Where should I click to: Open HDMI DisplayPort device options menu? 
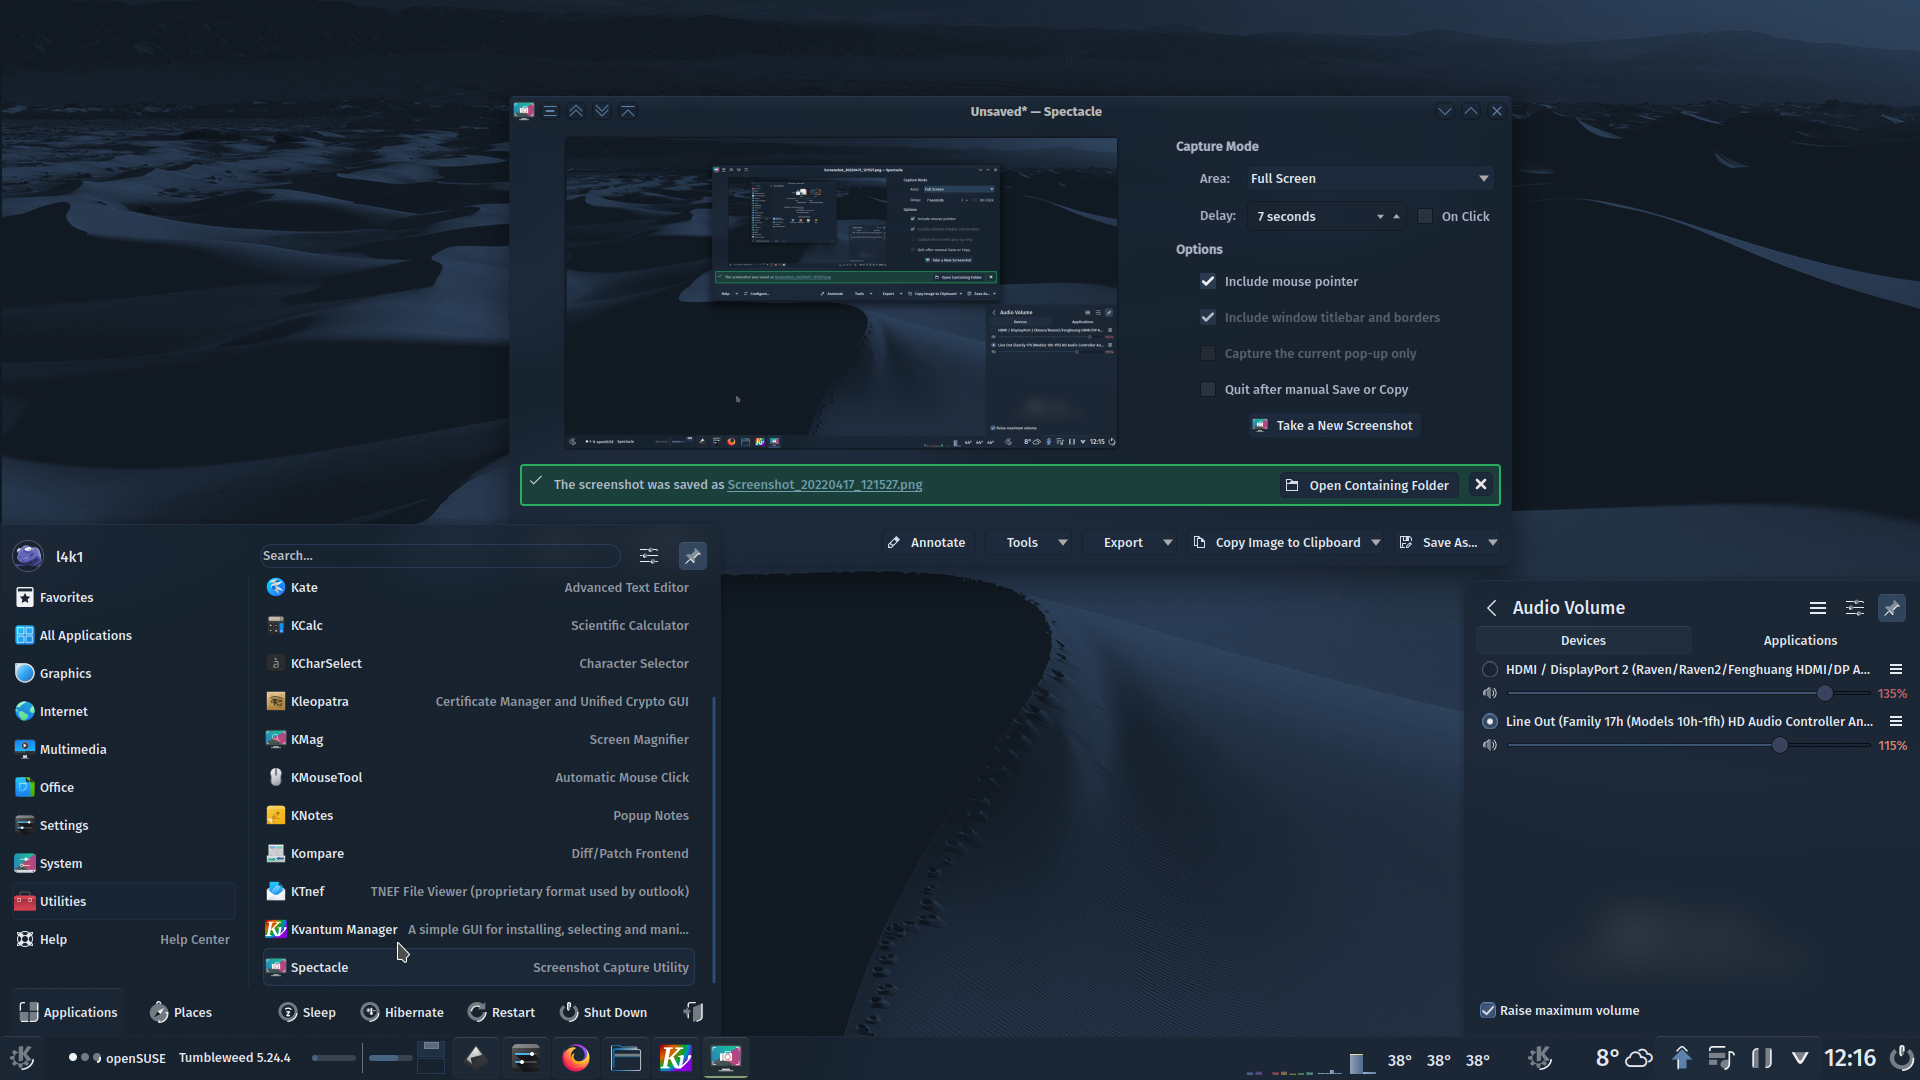pyautogui.click(x=1895, y=669)
